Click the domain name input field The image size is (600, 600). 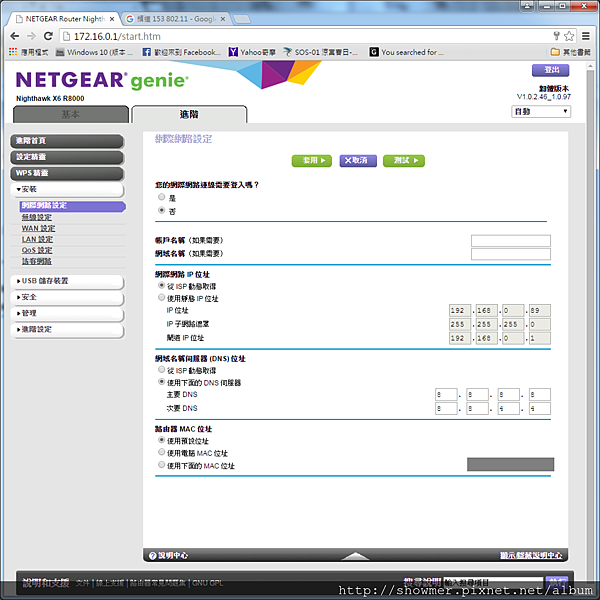click(511, 254)
